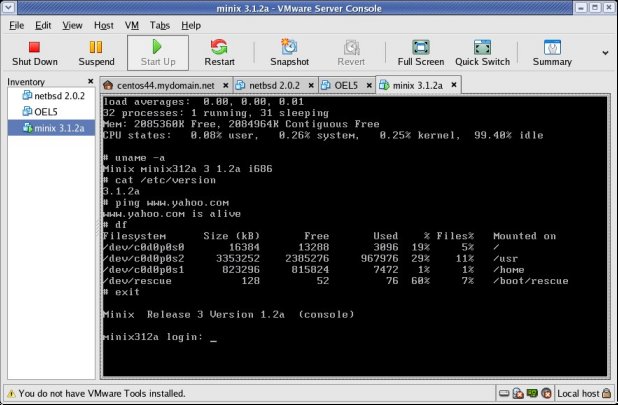The image size is (618, 405).
Task: Open the Tabs menu
Action: [160, 26]
